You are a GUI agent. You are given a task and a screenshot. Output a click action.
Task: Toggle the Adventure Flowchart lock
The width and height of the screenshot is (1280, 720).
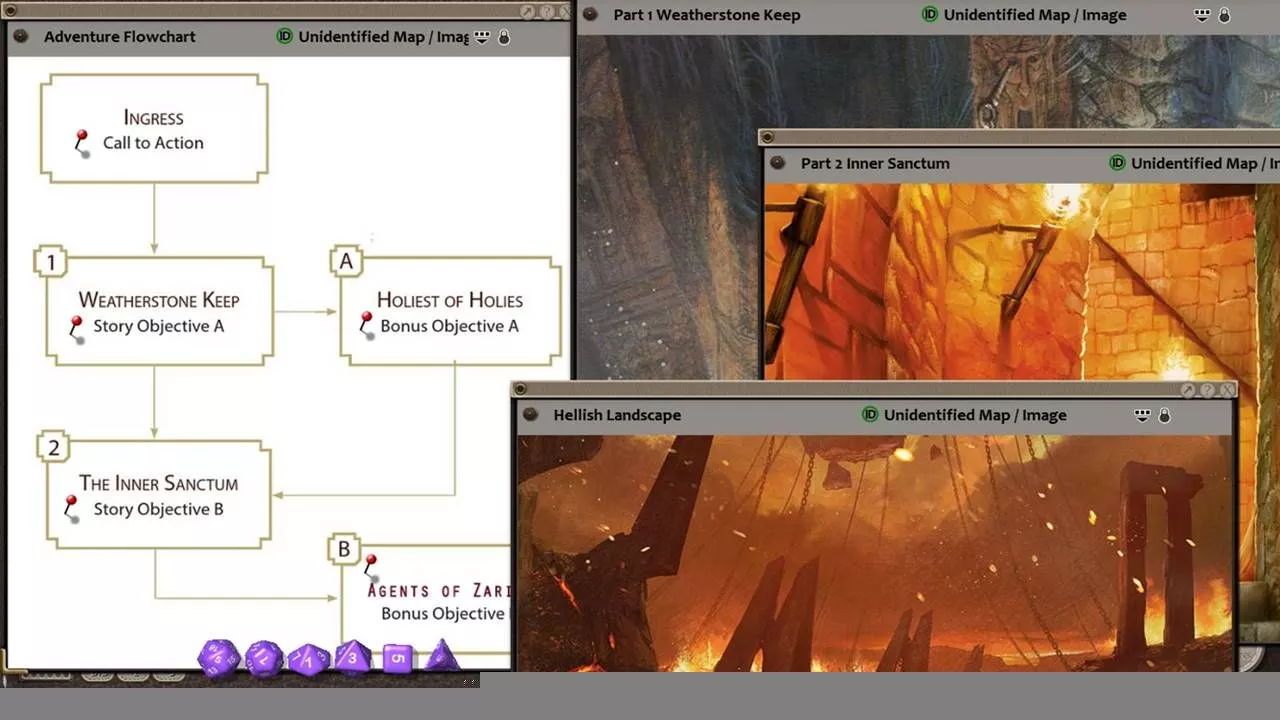(504, 37)
